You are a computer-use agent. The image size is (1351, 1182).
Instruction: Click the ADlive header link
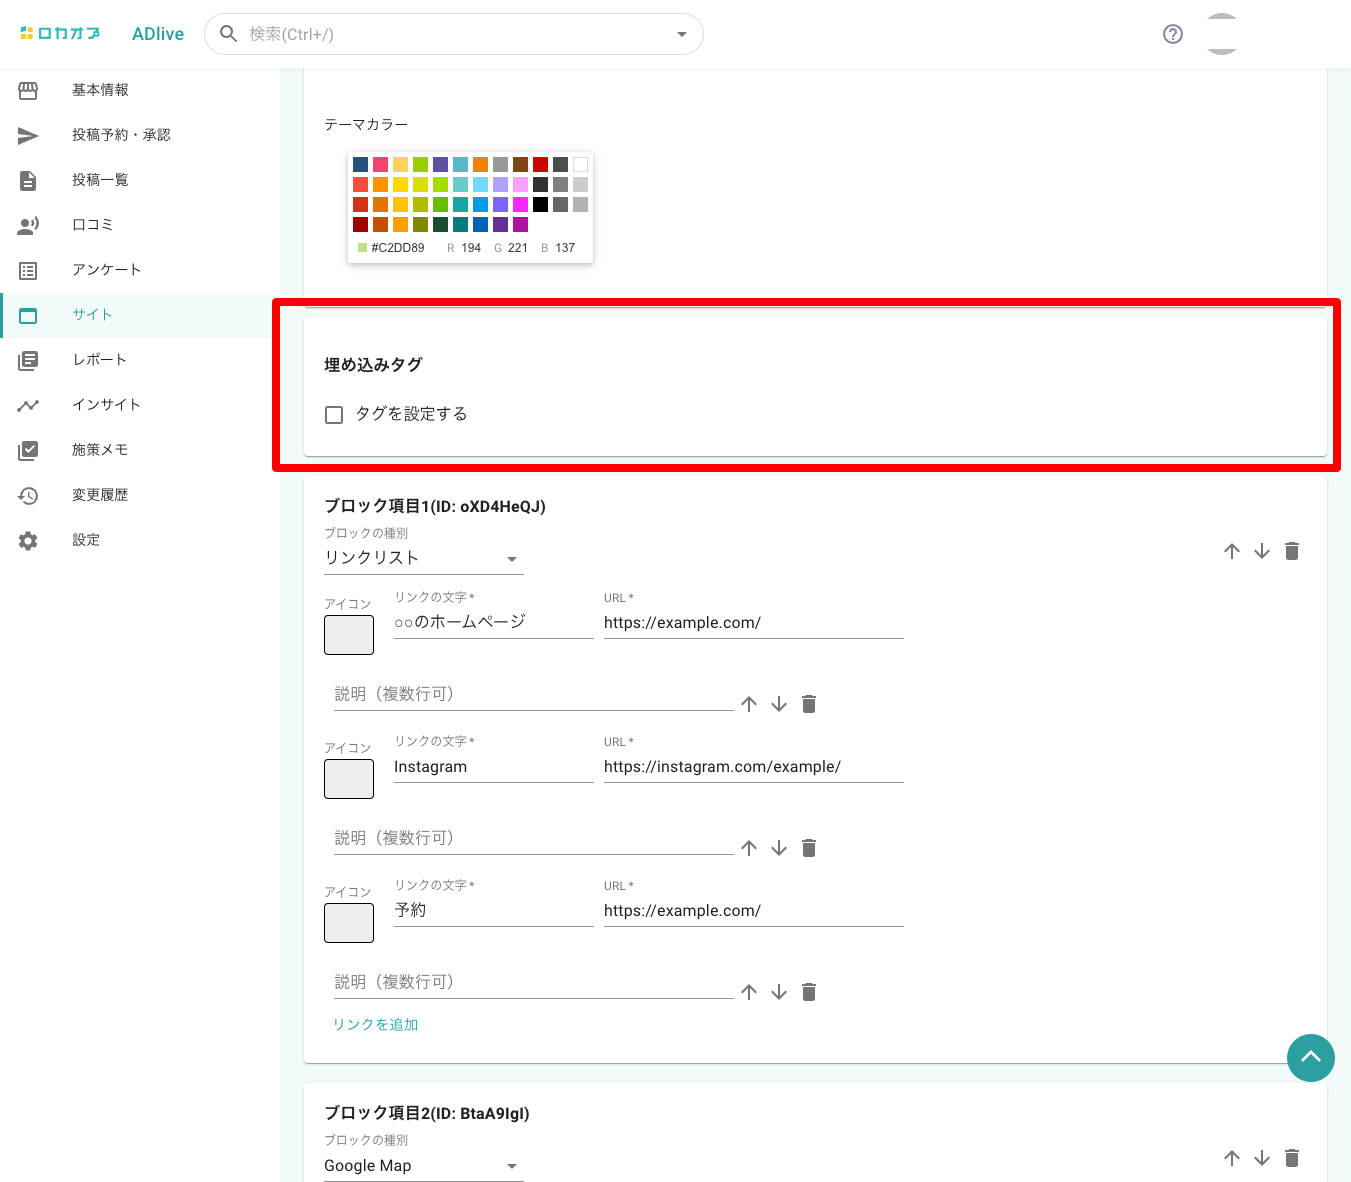[158, 34]
